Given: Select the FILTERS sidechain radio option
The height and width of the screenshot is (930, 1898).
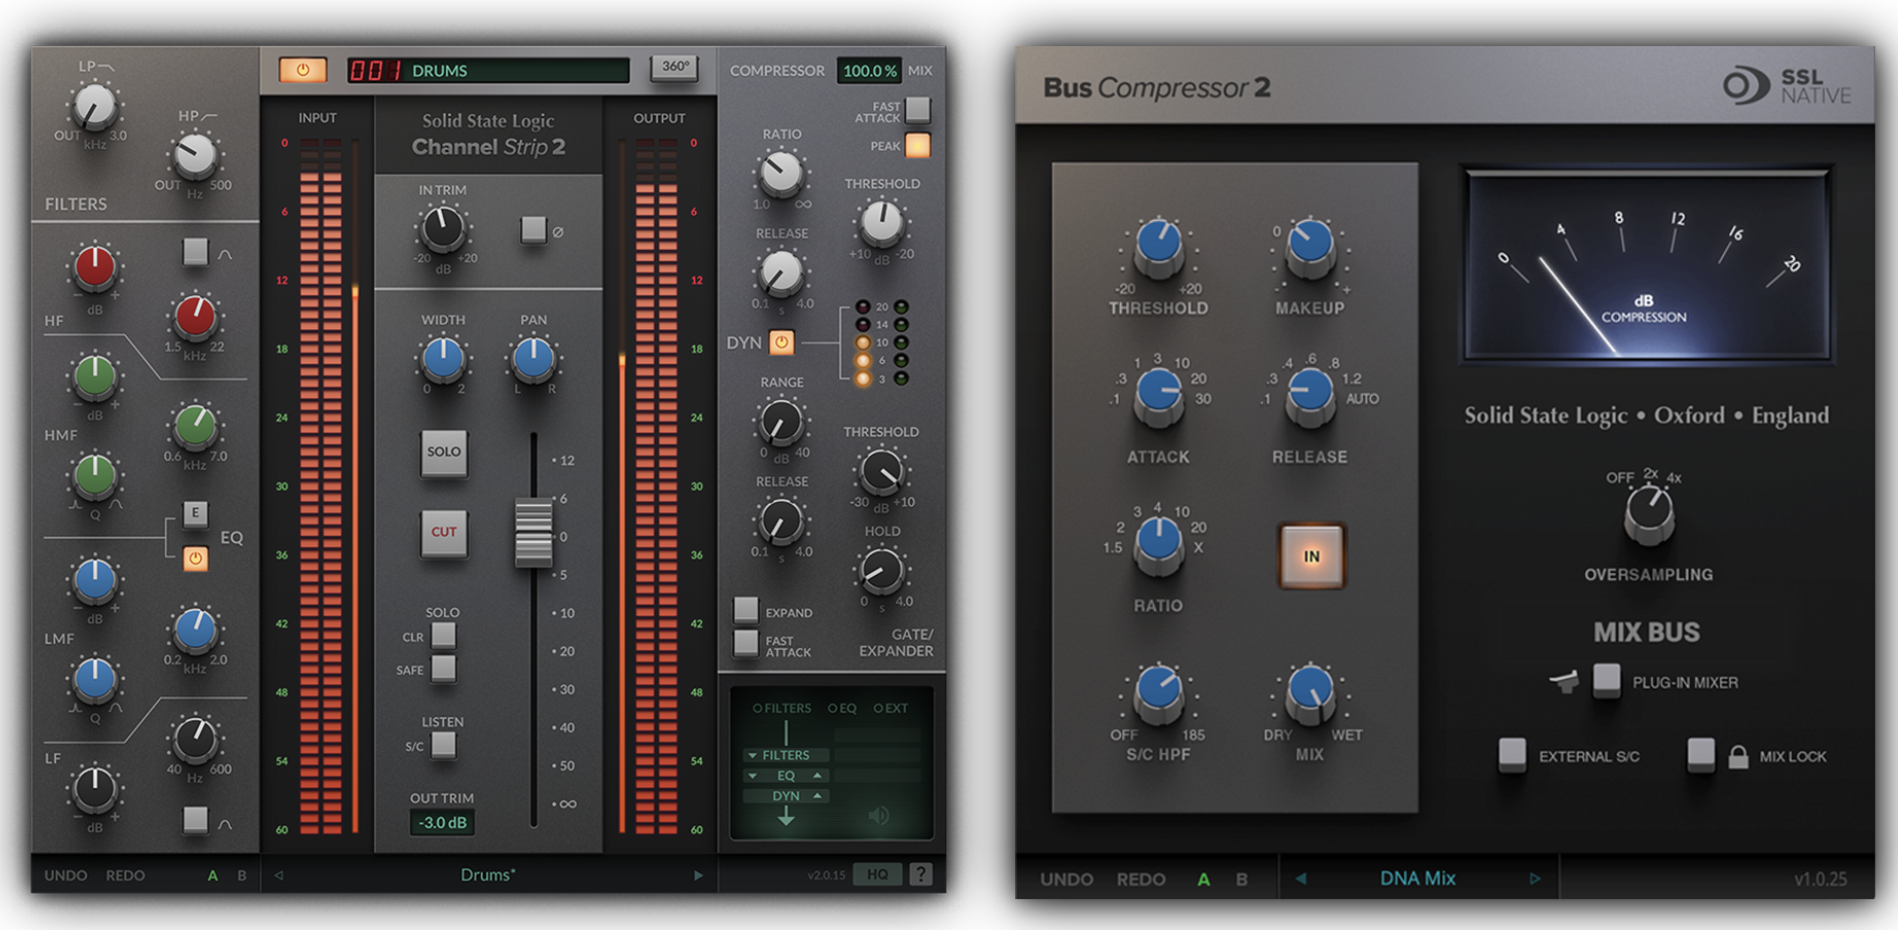Looking at the screenshot, I should point(782,708).
